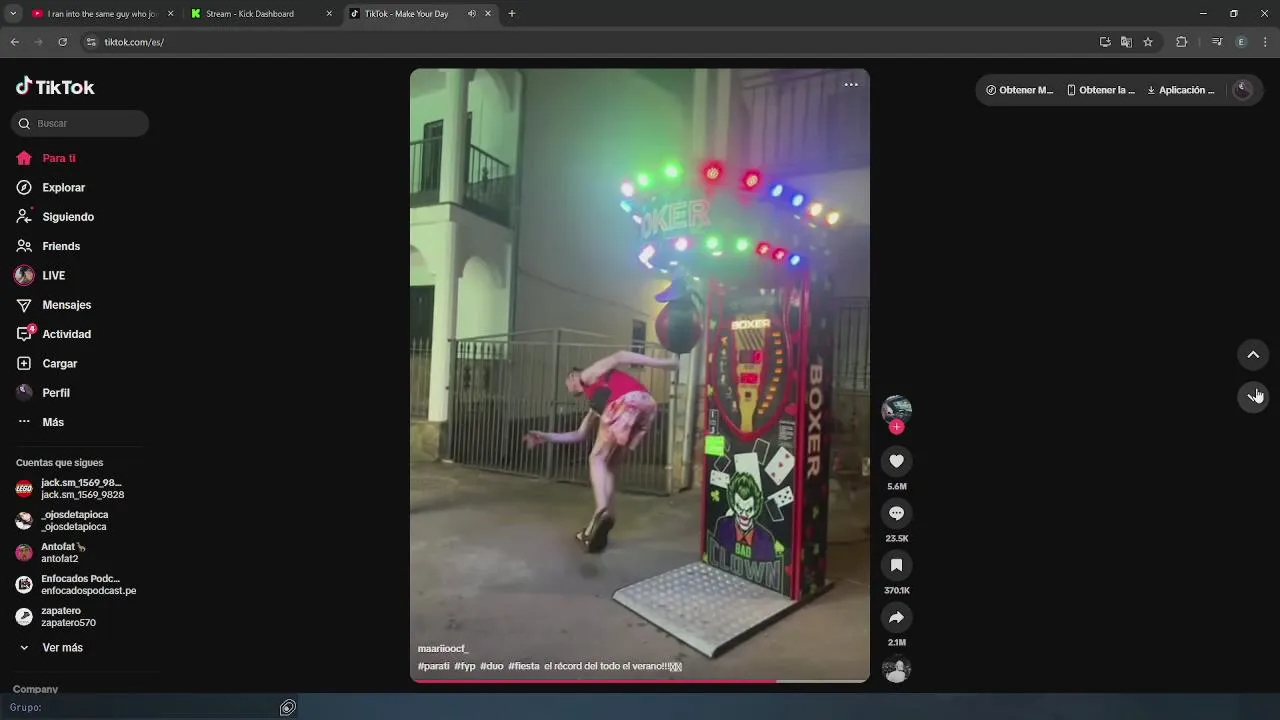The height and width of the screenshot is (720, 1280).
Task: Open a new browser tab
Action: [512, 14]
